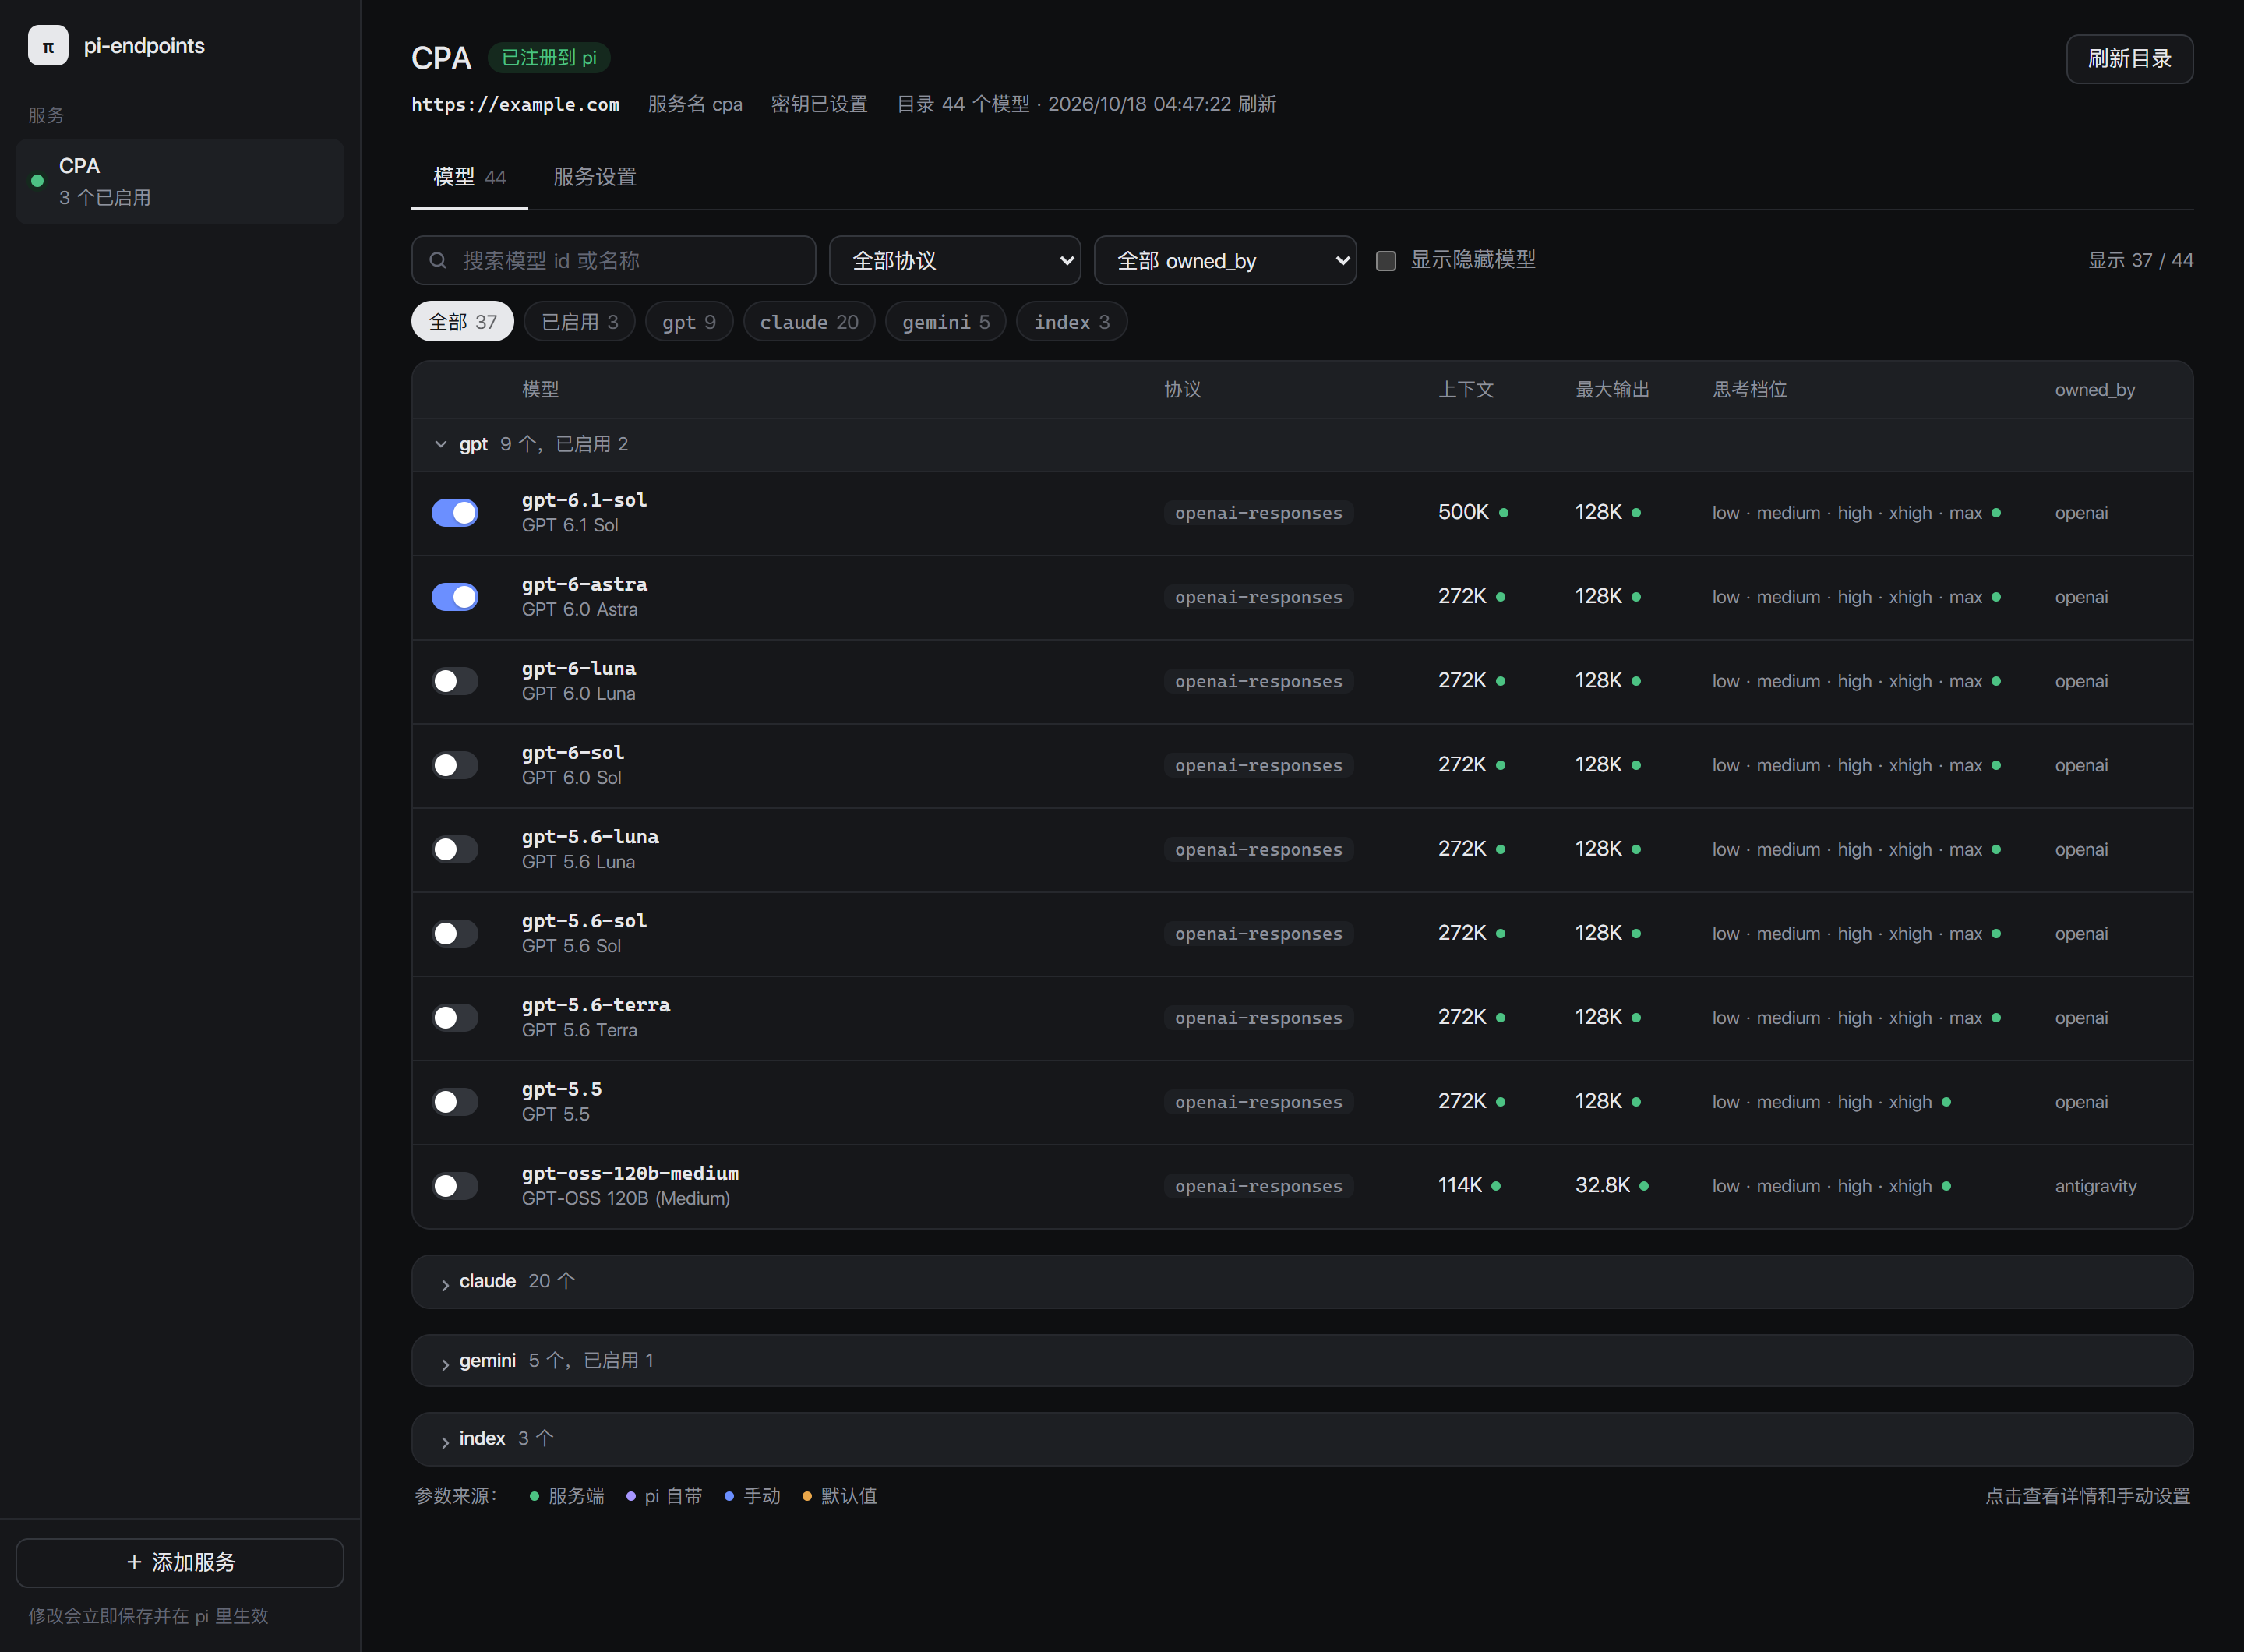Click the 最大输出 column header
Screen dimensions: 2244x1652
1612,390
